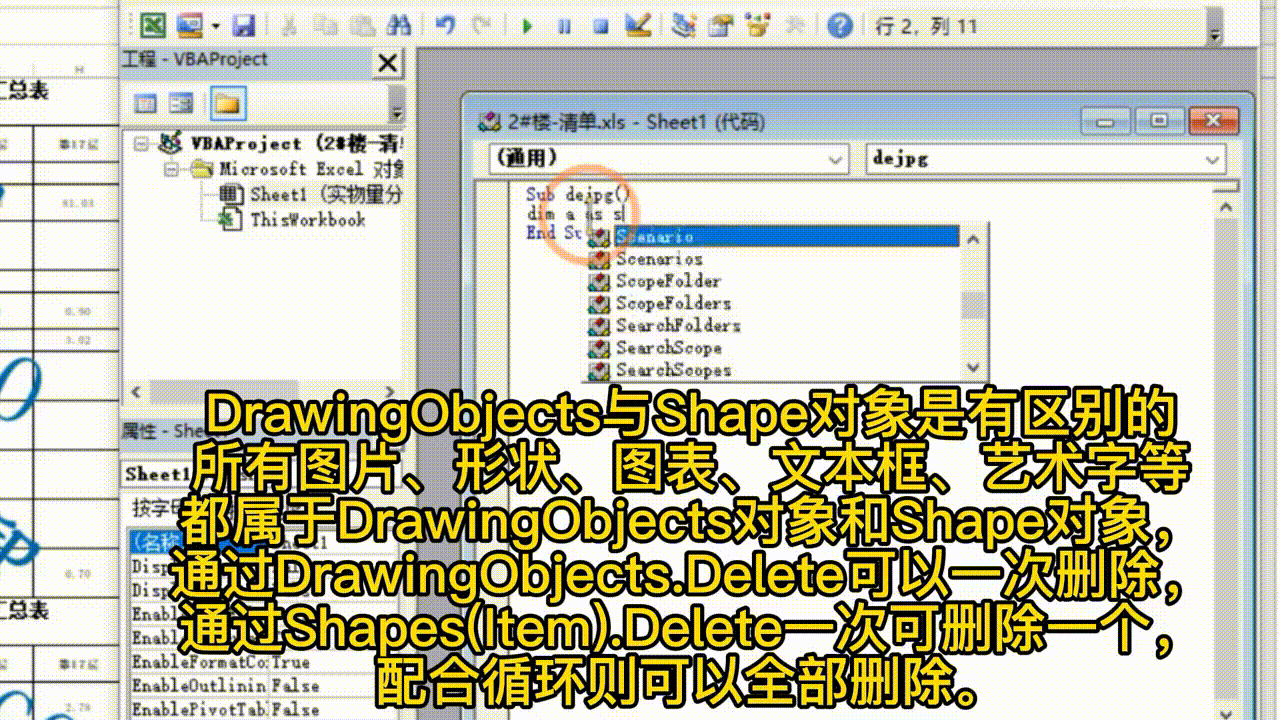1280x720 pixels.
Task: Click the Cut scissors icon
Action: tap(289, 25)
